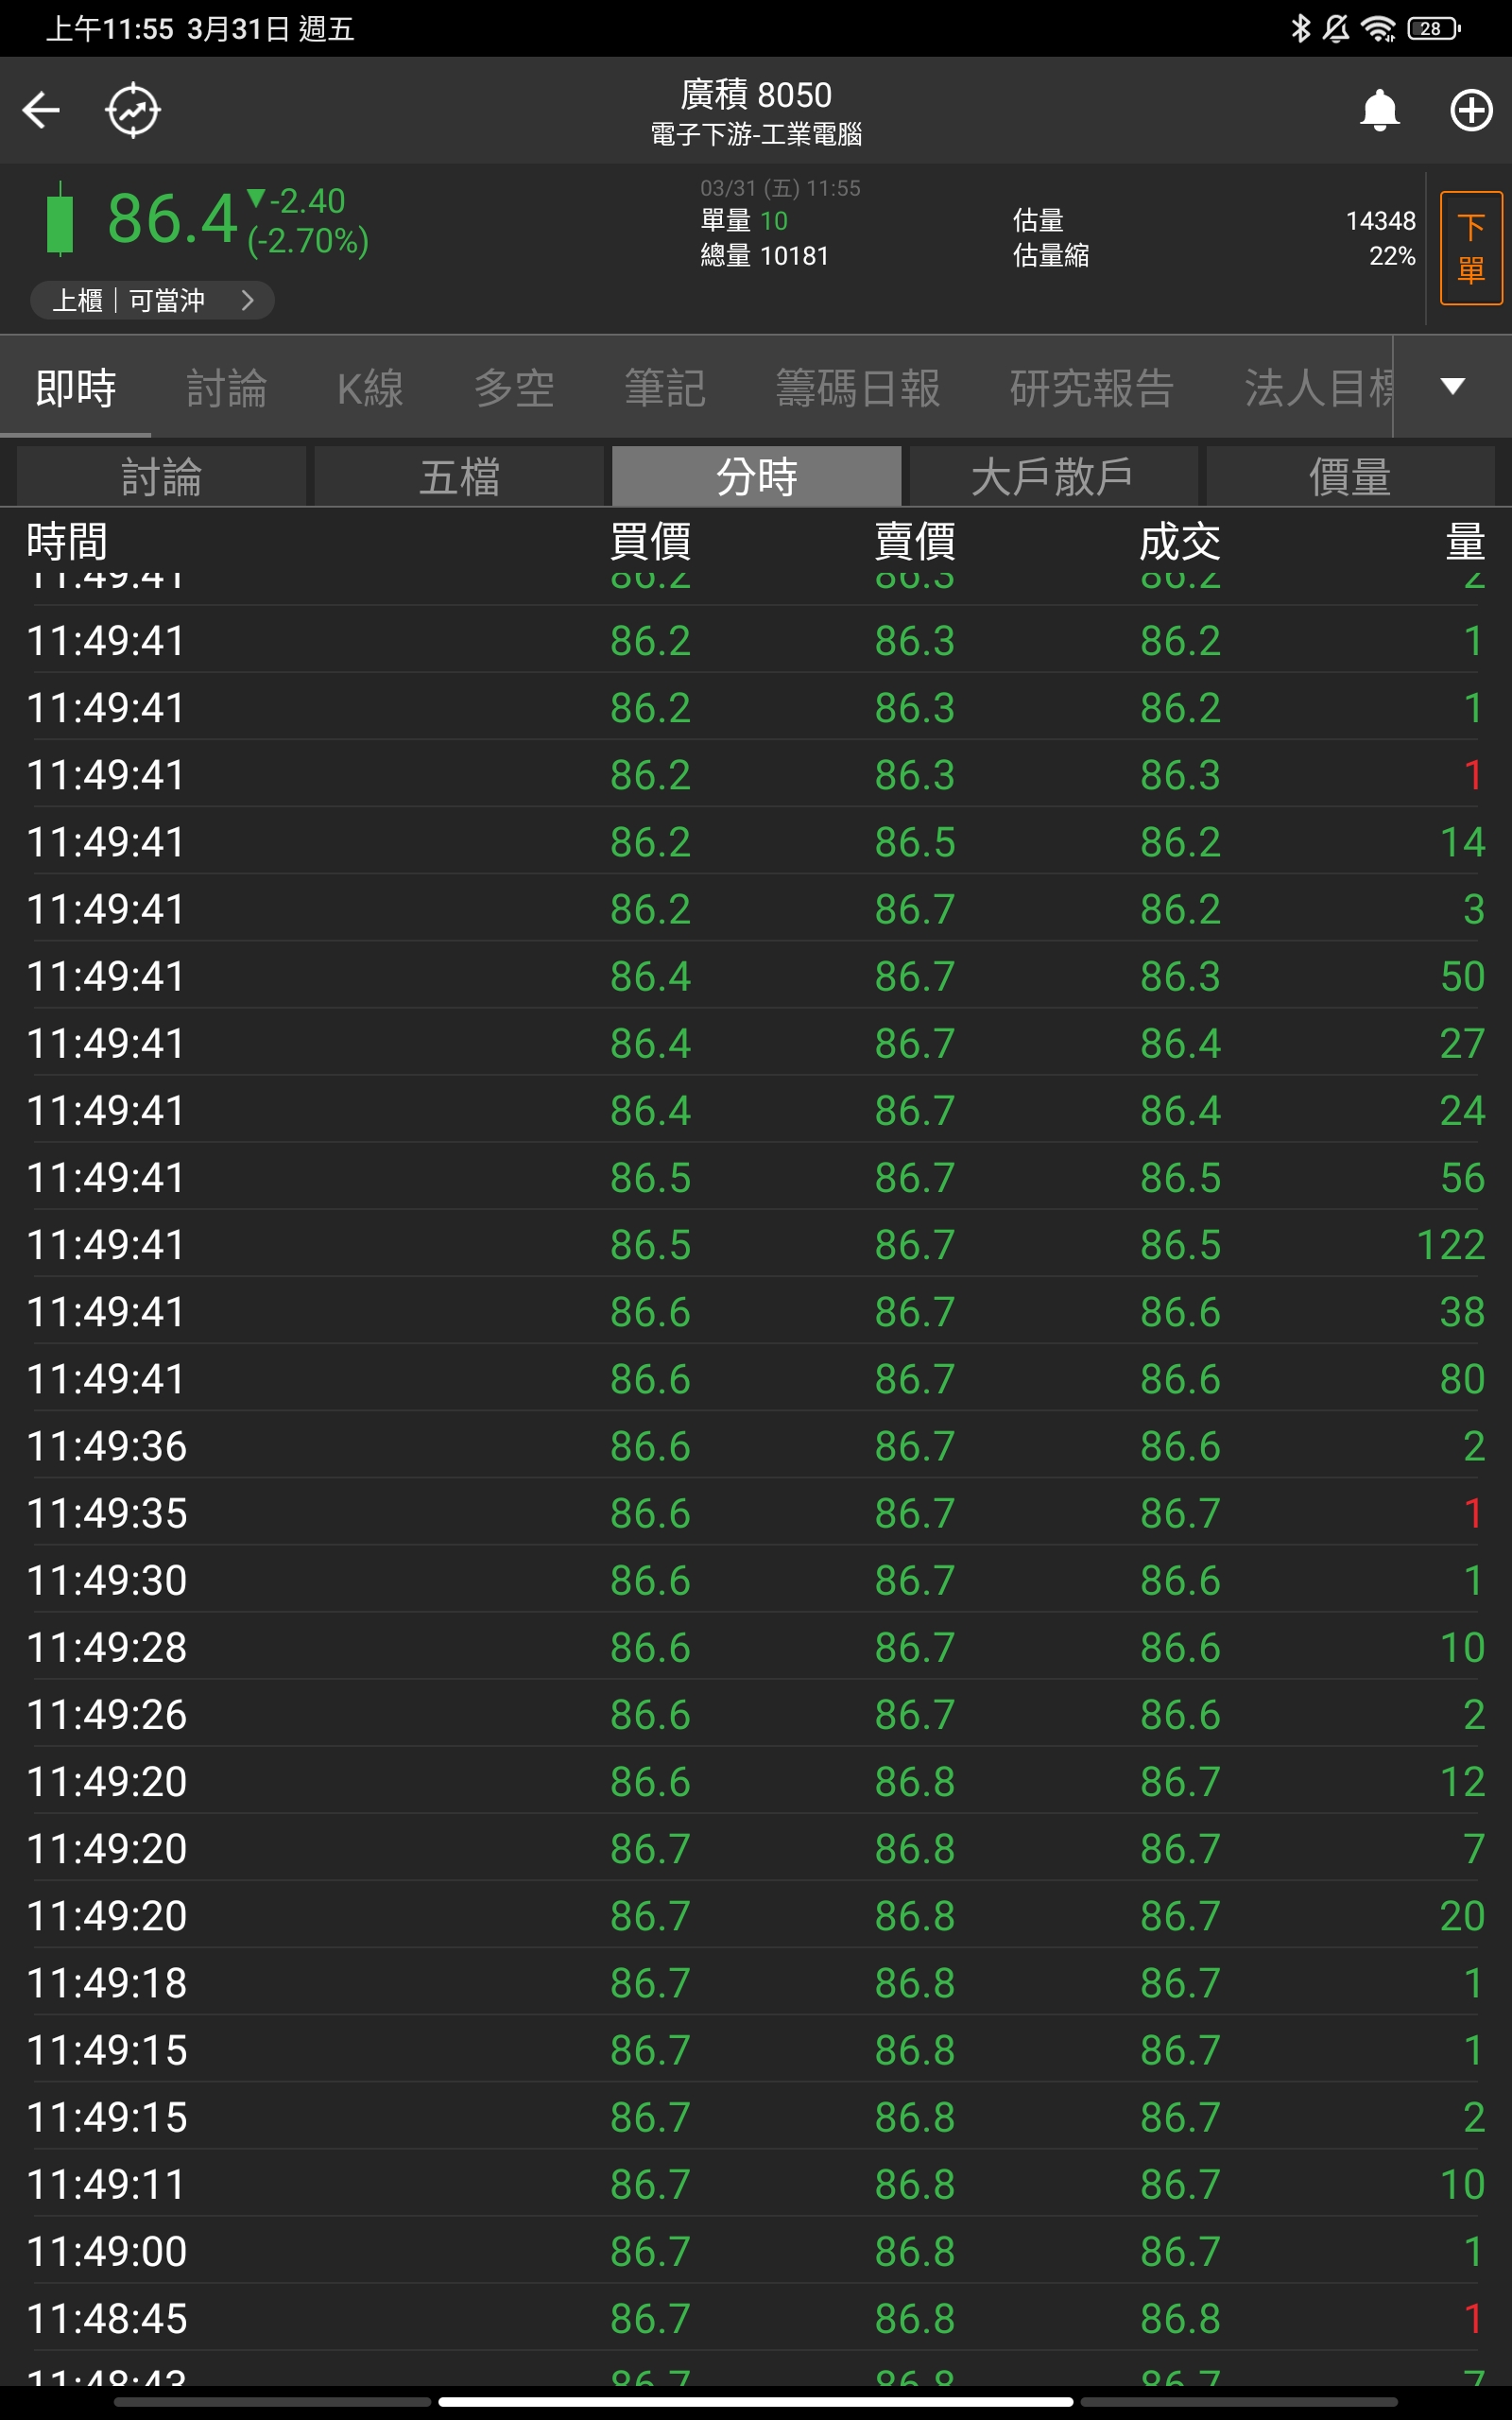Tap the Bluetooth status icon
Image resolution: width=1512 pixels, height=2420 pixels.
pyautogui.click(x=1300, y=28)
